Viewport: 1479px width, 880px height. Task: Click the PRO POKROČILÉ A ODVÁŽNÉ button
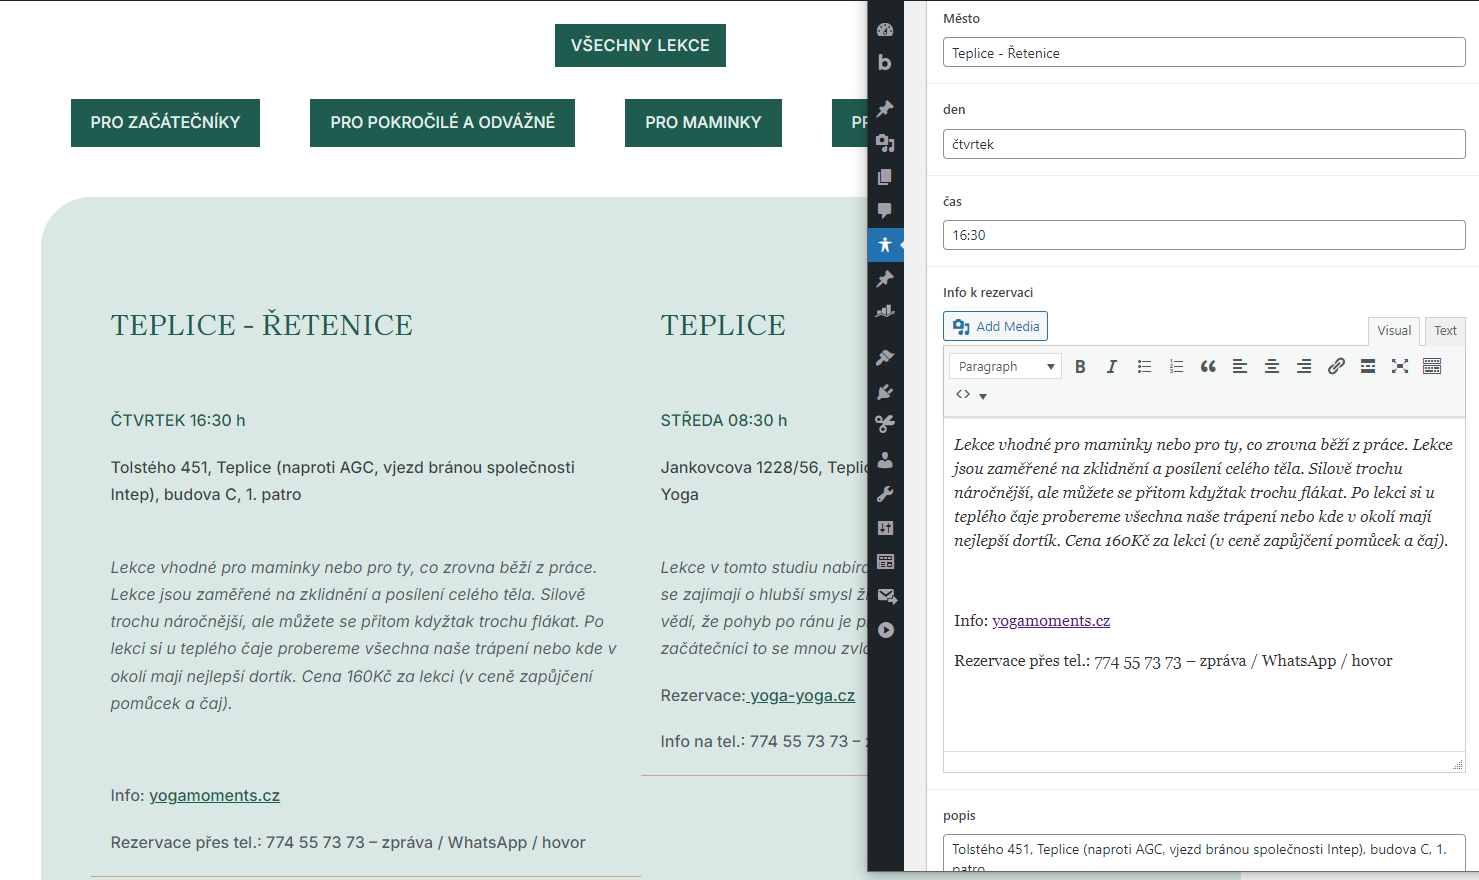(x=442, y=123)
